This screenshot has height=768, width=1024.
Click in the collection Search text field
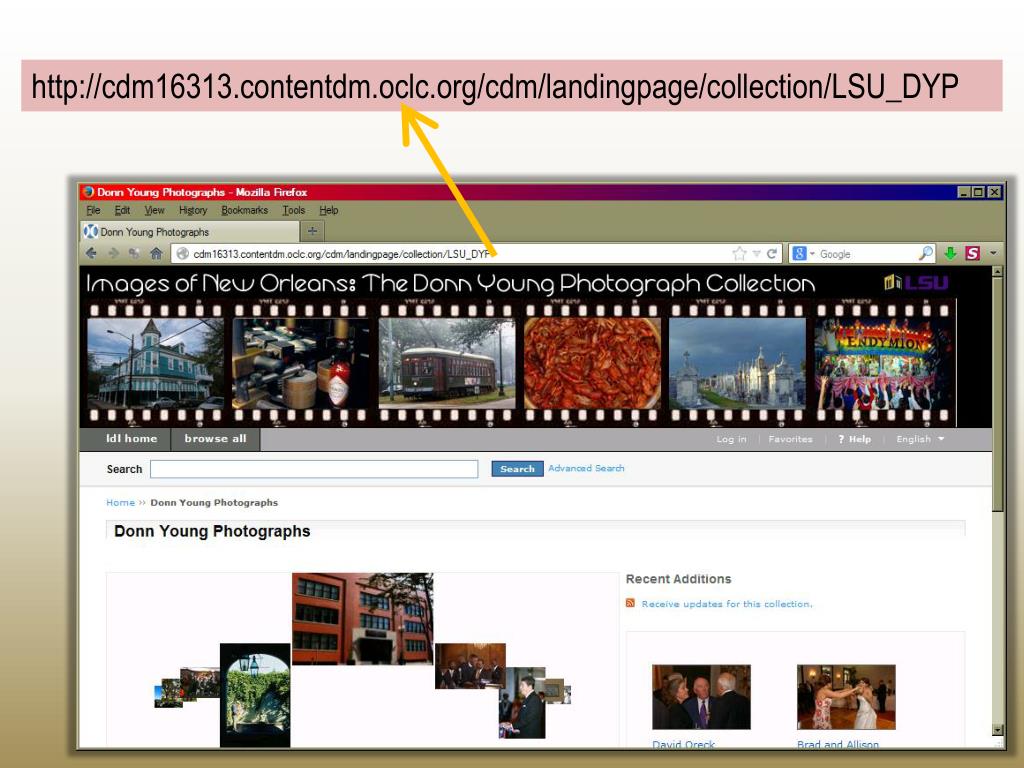tap(314, 469)
